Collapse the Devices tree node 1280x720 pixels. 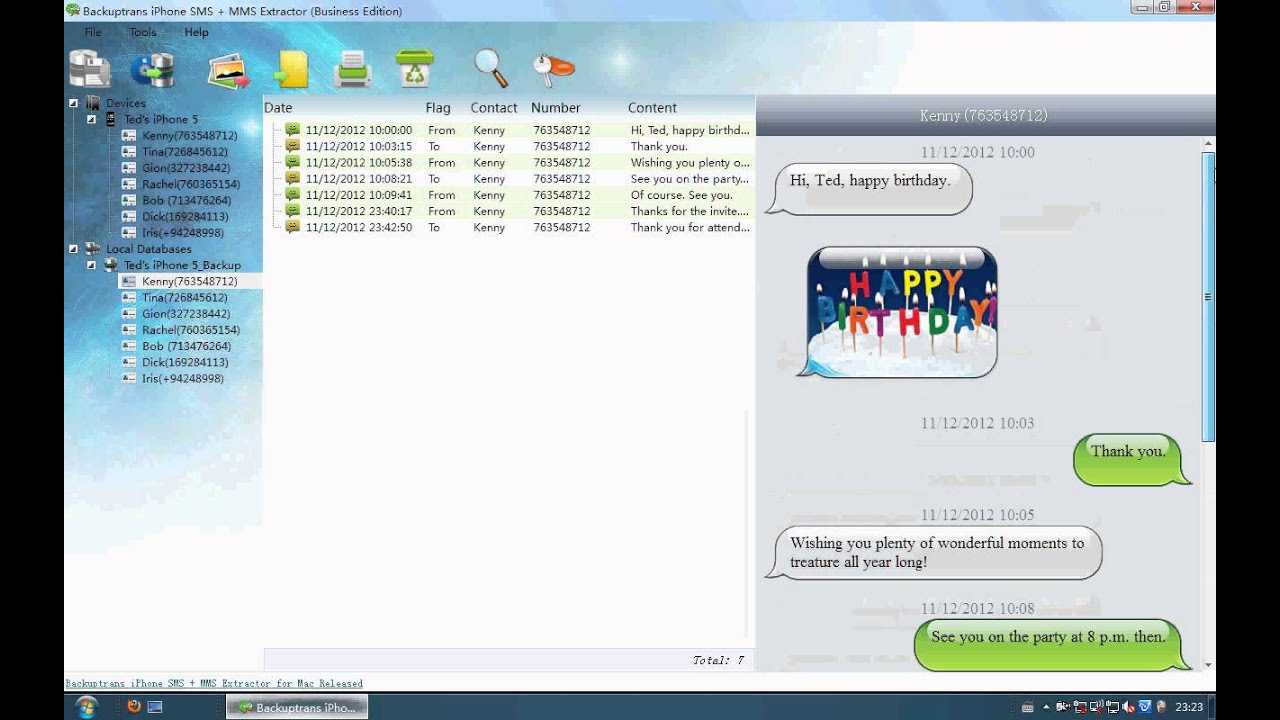click(73, 103)
